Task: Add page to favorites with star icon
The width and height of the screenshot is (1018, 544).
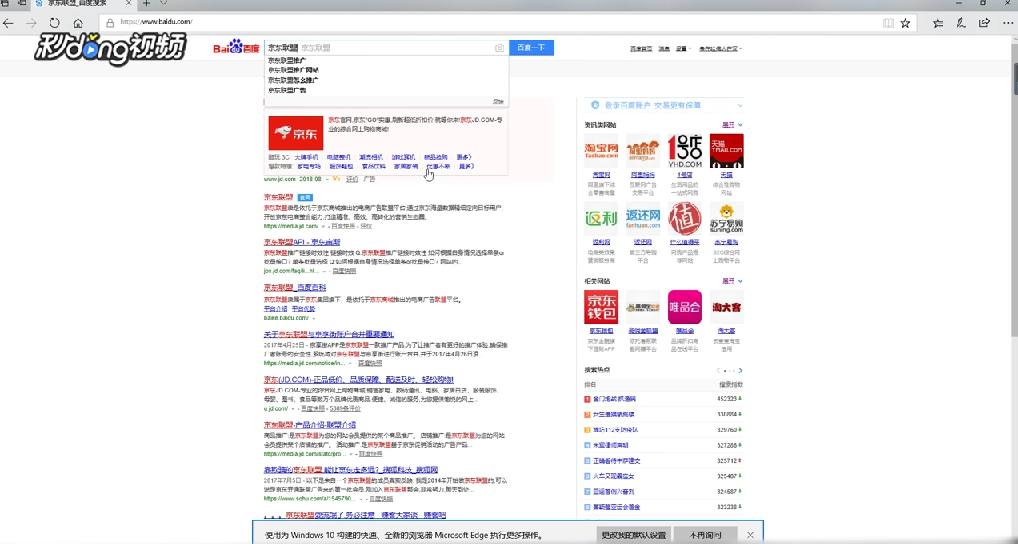Action: pos(906,23)
